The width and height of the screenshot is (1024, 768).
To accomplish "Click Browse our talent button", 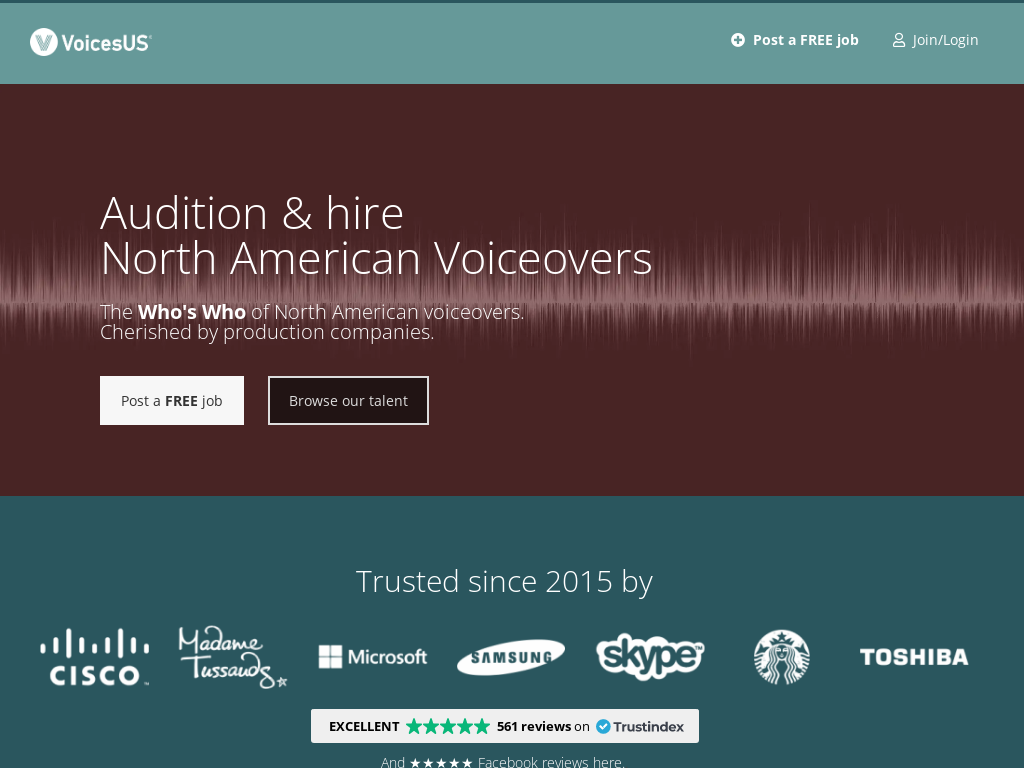I will pyautogui.click(x=348, y=400).
